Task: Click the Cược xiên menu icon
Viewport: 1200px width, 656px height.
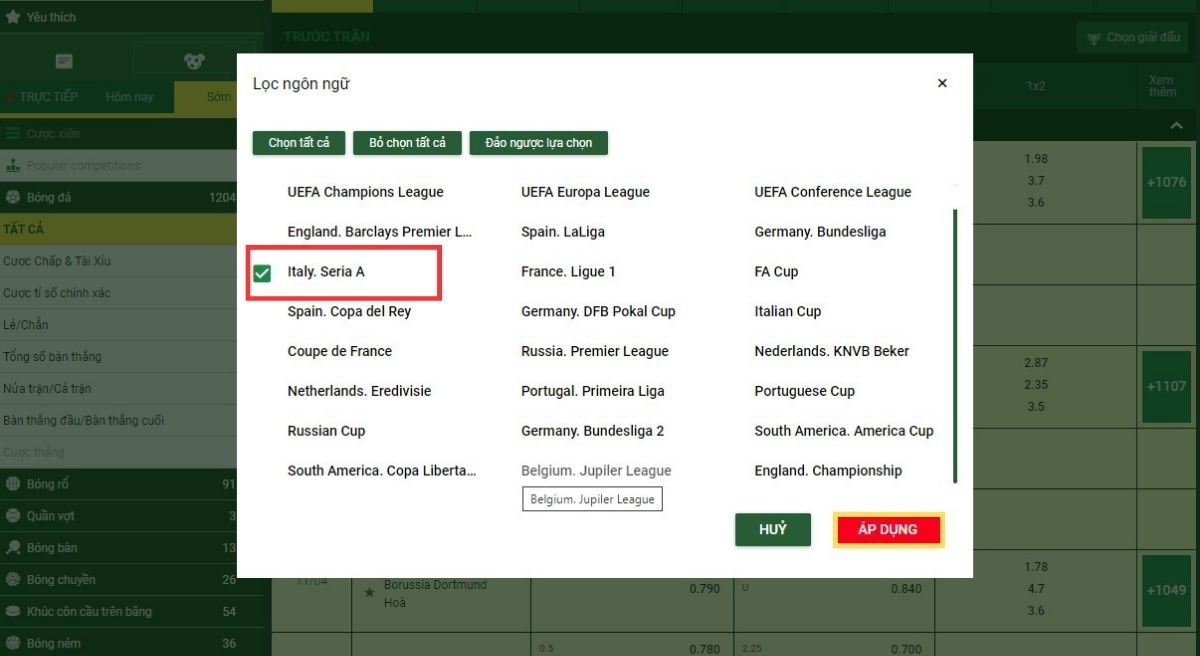Action: point(13,134)
